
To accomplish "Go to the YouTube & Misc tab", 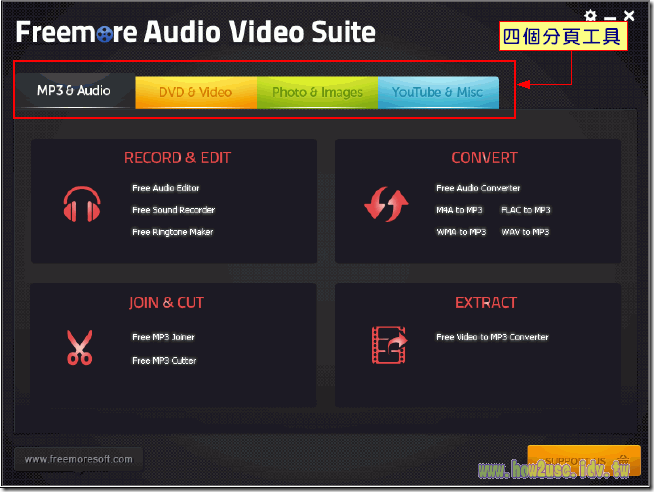I will pyautogui.click(x=437, y=92).
